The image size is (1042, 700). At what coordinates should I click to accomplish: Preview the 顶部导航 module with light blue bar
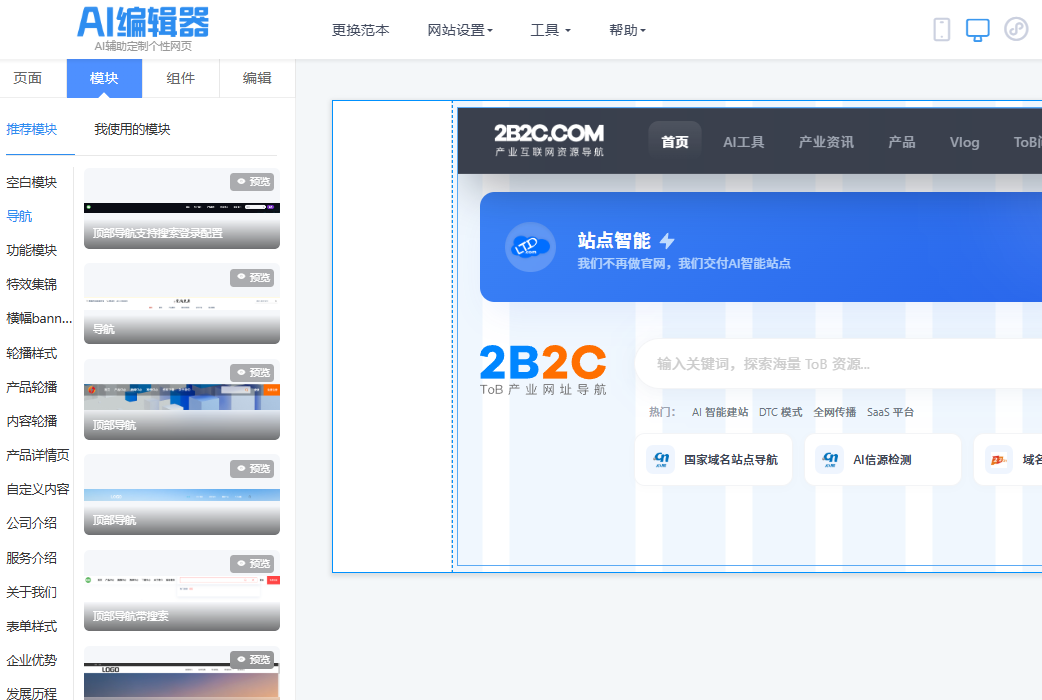pos(252,469)
